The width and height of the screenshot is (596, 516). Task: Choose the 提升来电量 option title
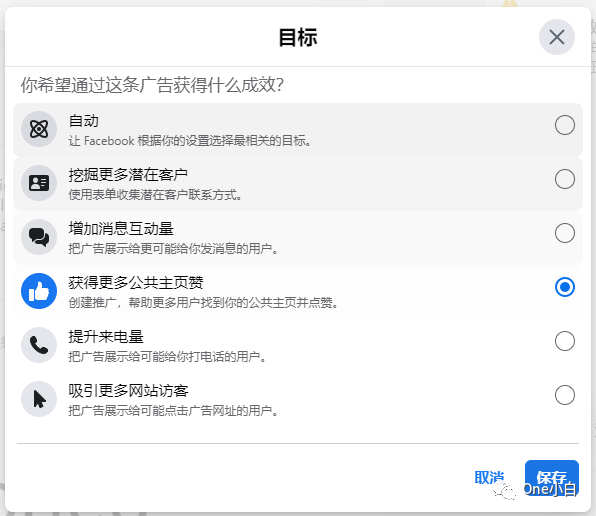tap(106, 337)
